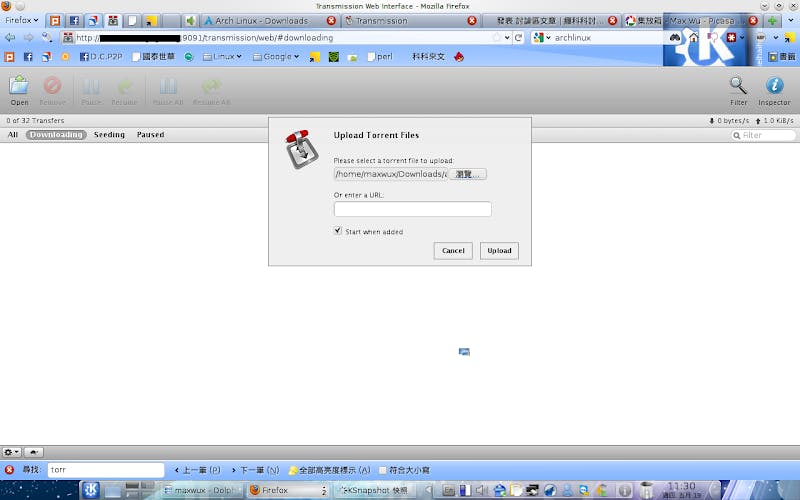This screenshot has width=800, height=500.
Task: Click the browse file button in dialog
Action: click(467, 174)
